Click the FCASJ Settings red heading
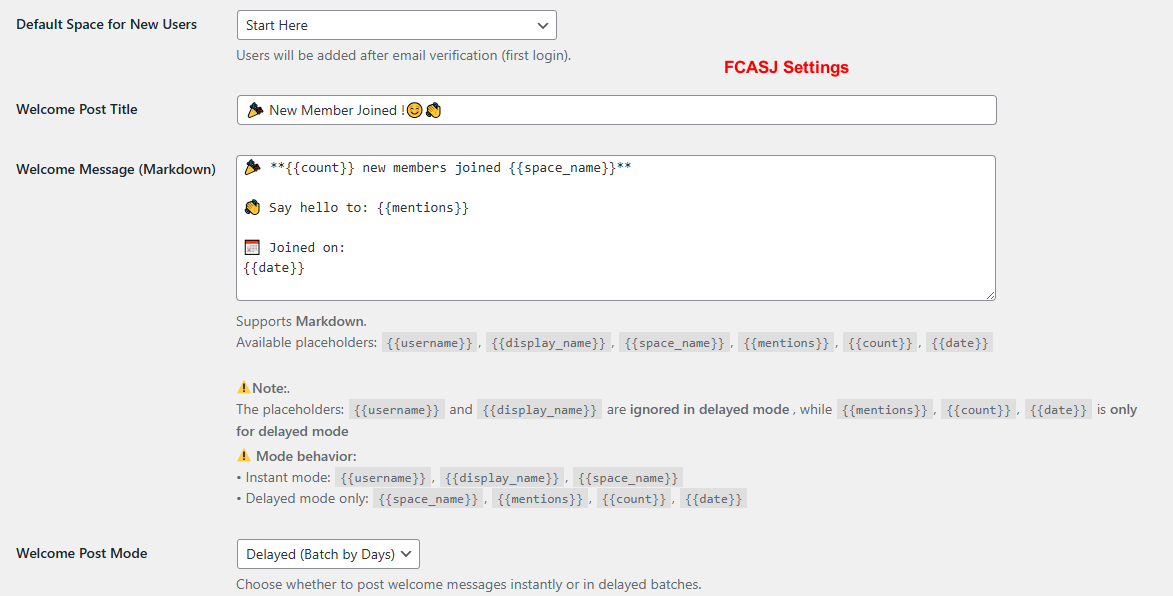 (786, 67)
